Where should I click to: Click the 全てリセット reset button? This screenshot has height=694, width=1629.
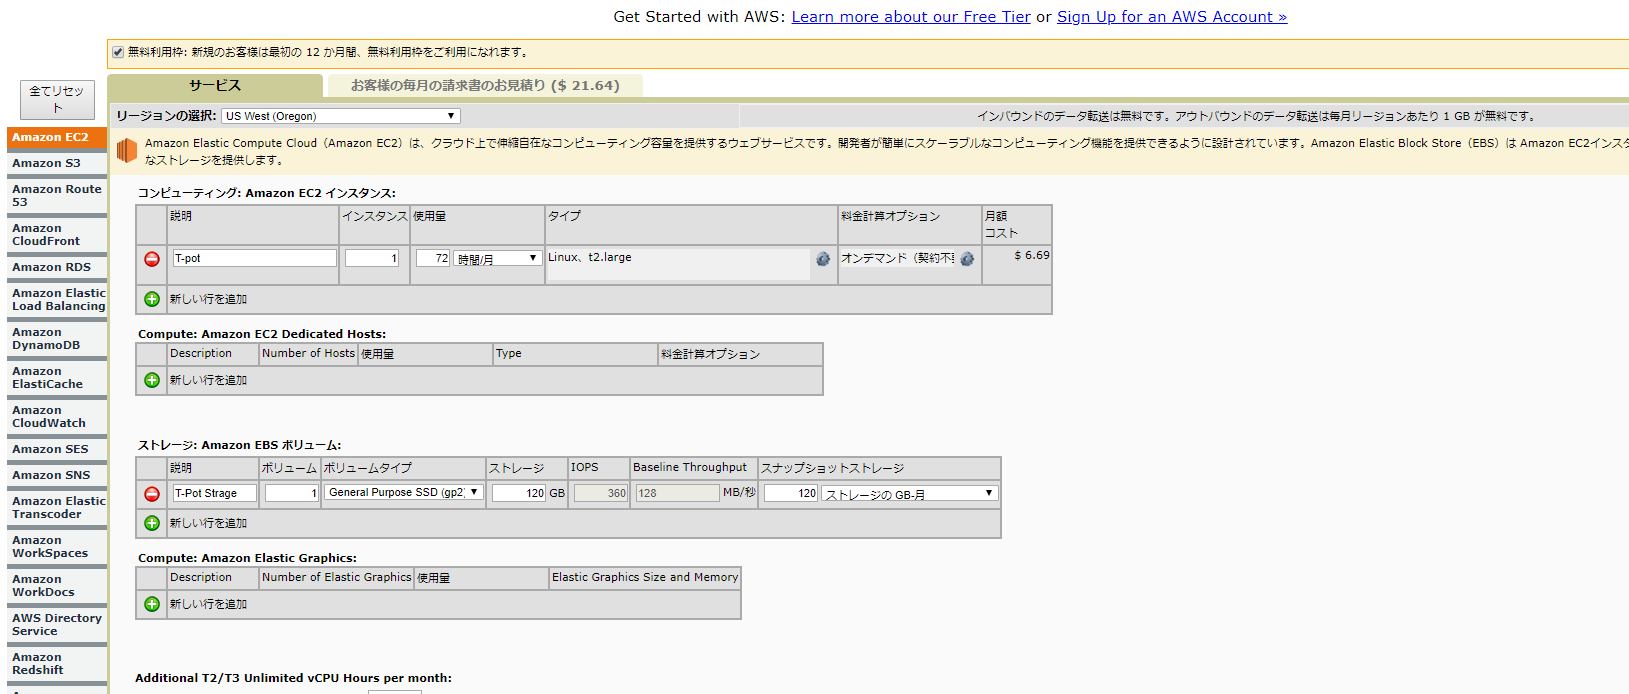[x=57, y=99]
